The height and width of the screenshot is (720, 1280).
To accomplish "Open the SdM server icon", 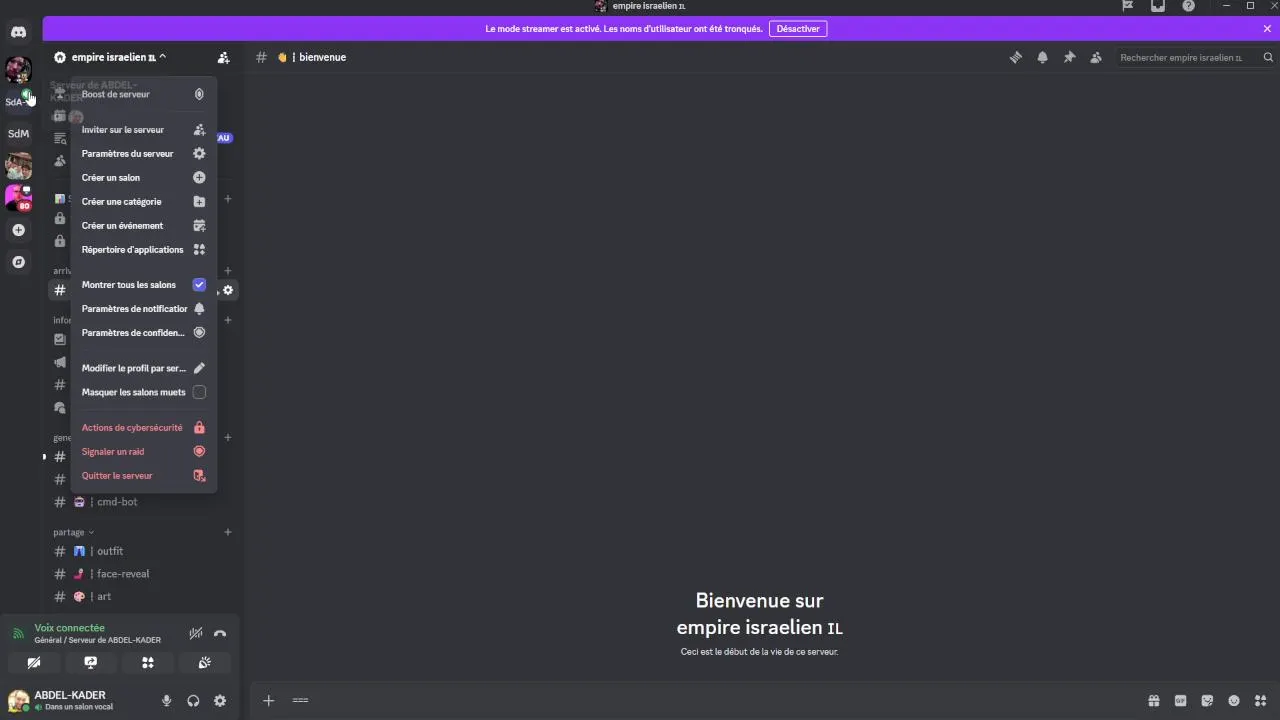I will pyautogui.click(x=18, y=133).
